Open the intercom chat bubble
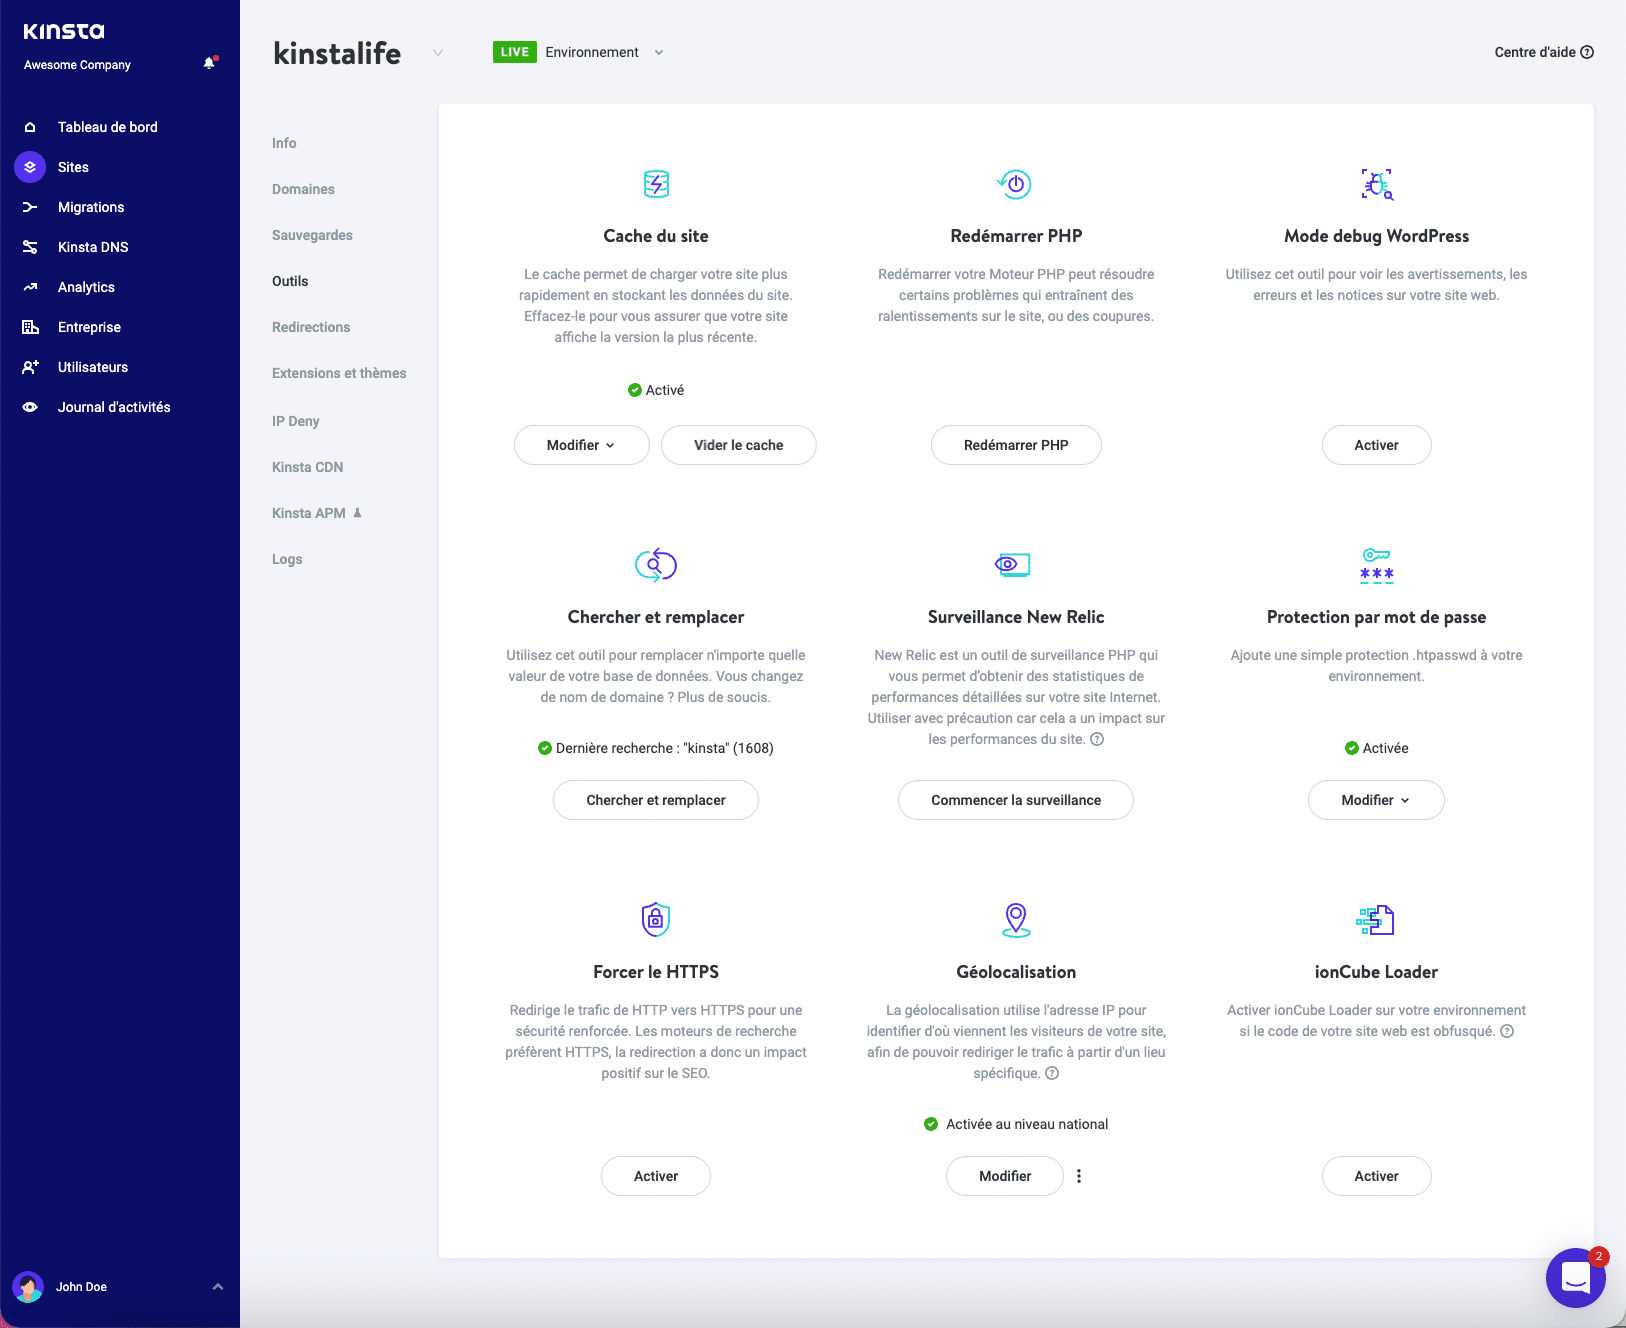This screenshot has width=1626, height=1328. 1575,1277
